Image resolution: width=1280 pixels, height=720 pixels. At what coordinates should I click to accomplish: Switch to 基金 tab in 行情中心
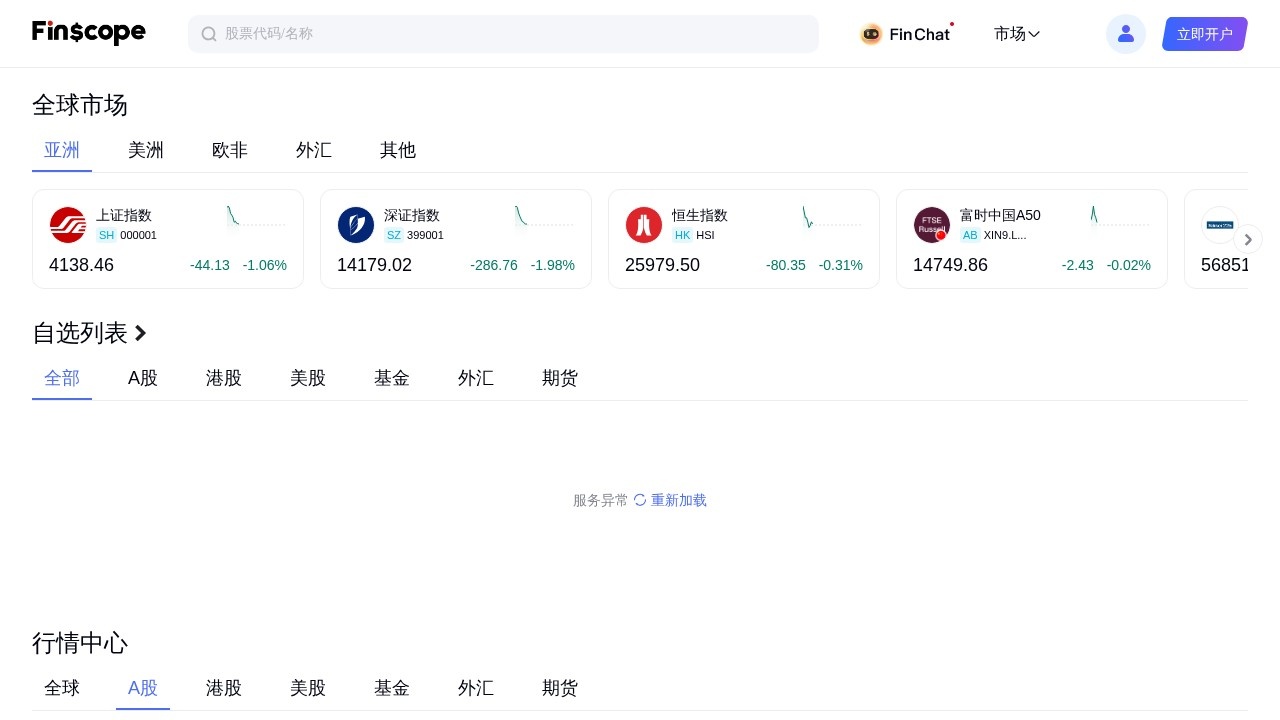pos(391,688)
